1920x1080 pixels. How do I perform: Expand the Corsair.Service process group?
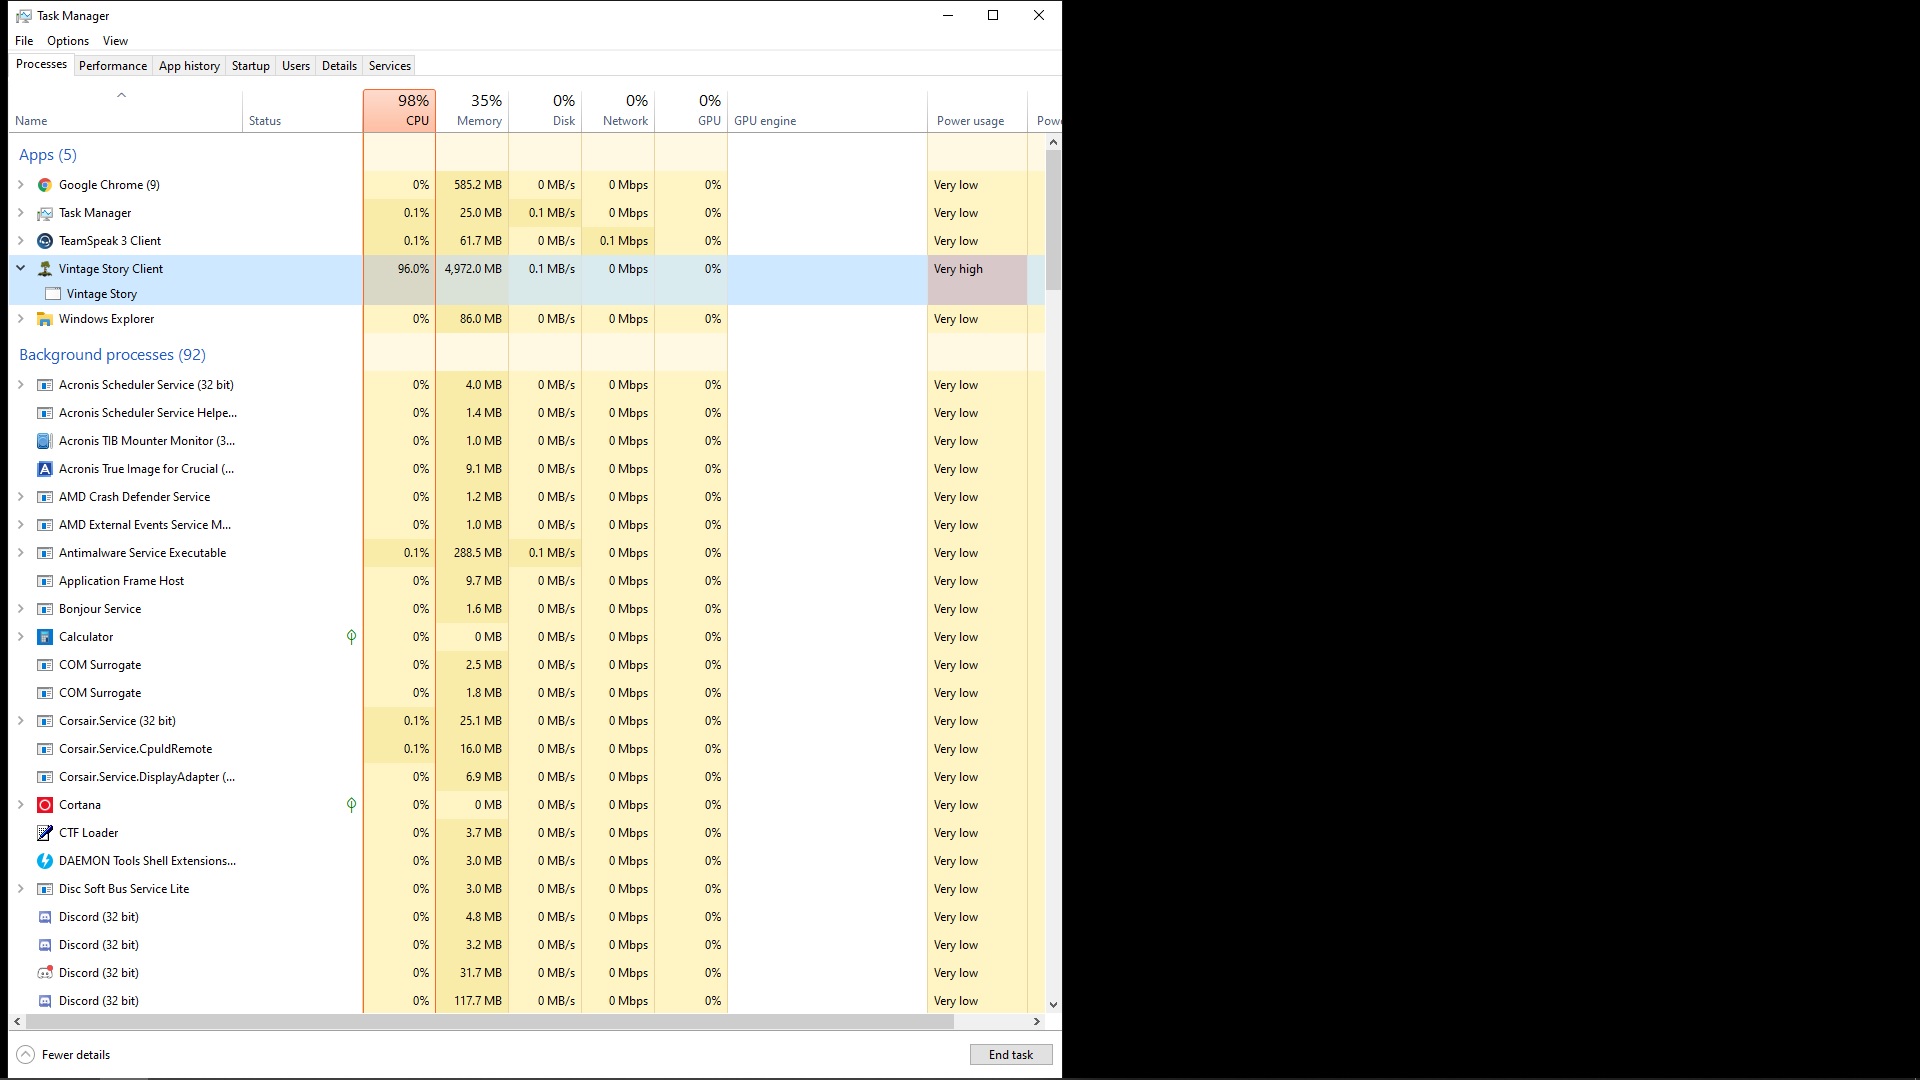[20, 721]
